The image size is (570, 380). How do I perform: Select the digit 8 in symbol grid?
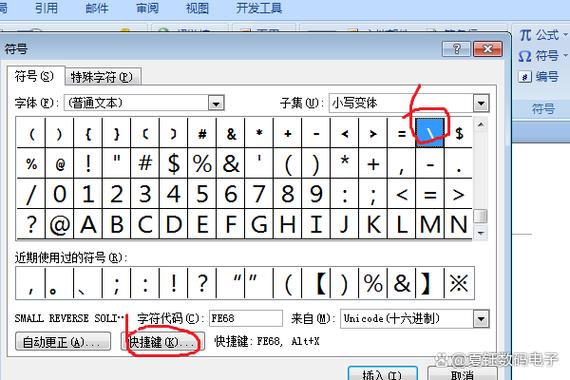click(x=288, y=194)
